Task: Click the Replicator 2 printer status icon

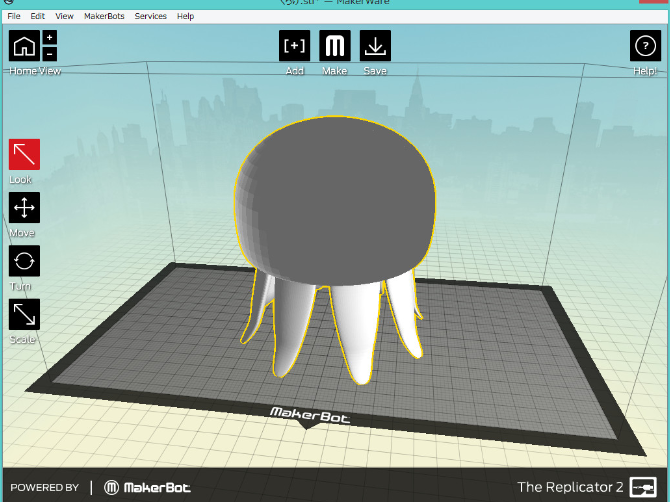Action: coord(643,487)
